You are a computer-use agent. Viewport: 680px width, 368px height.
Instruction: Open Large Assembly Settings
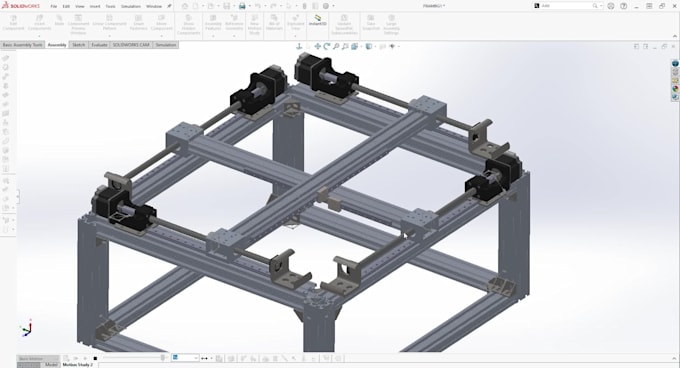coord(391,25)
